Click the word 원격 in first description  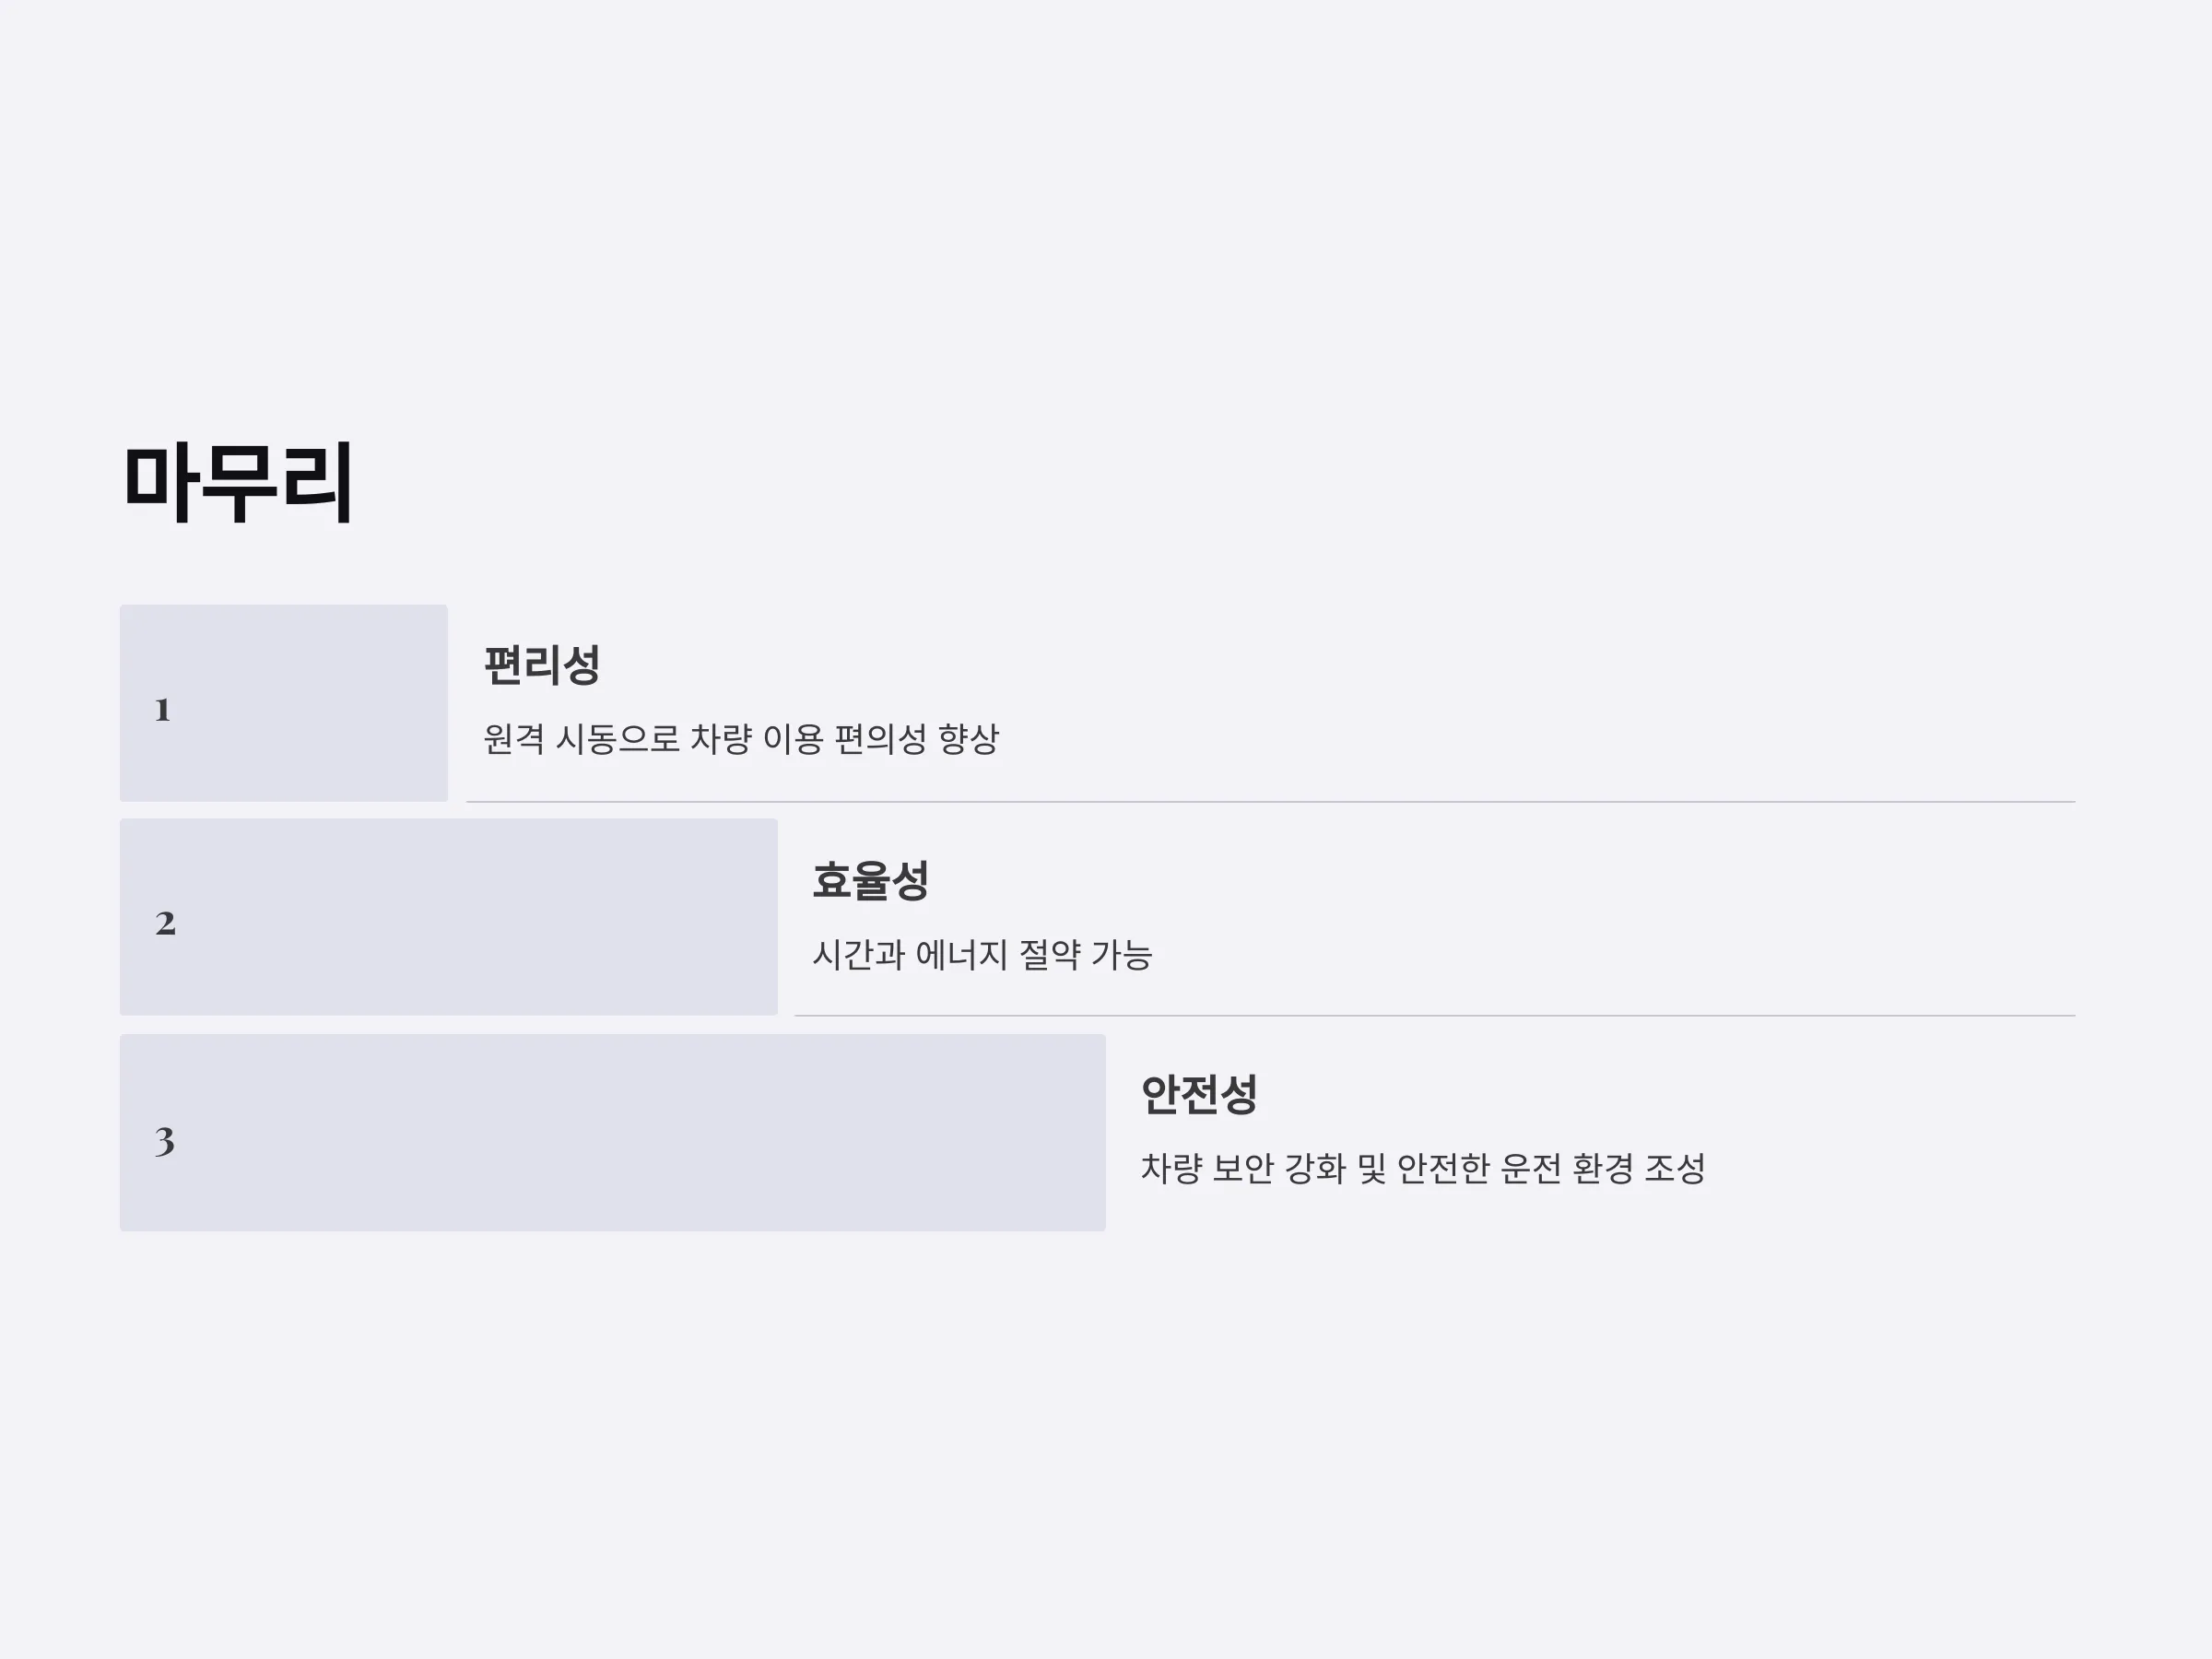514,739
